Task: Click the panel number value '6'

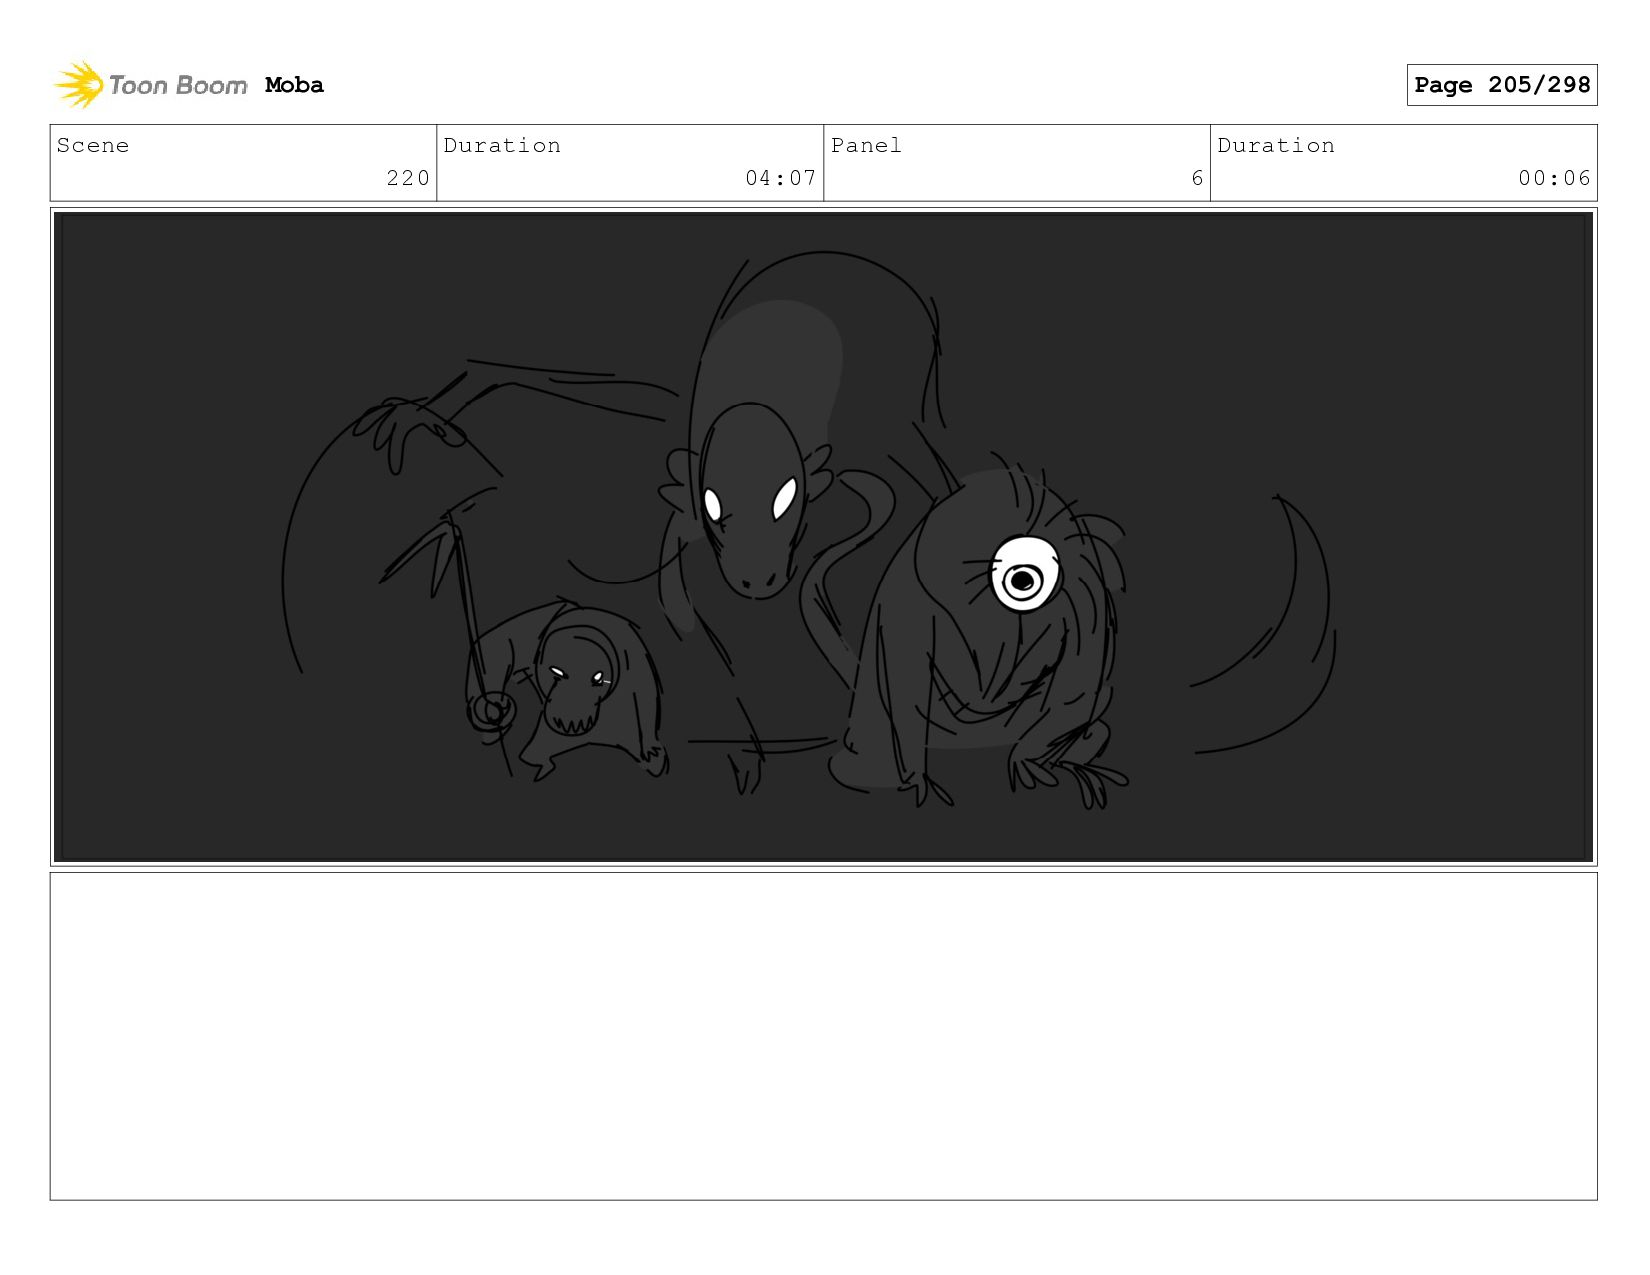Action: 1197,178
